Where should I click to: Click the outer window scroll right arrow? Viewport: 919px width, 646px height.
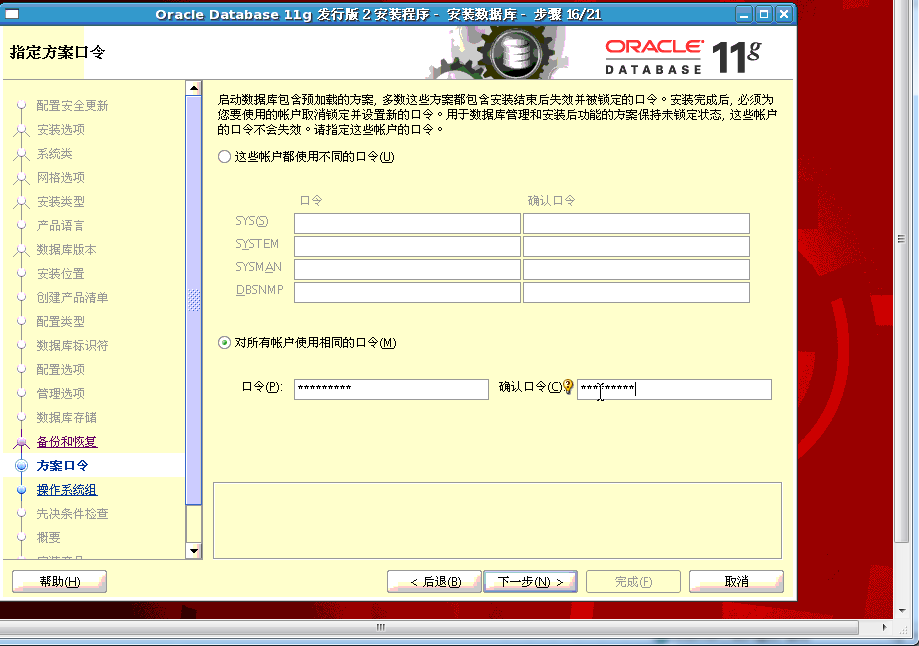(884, 627)
